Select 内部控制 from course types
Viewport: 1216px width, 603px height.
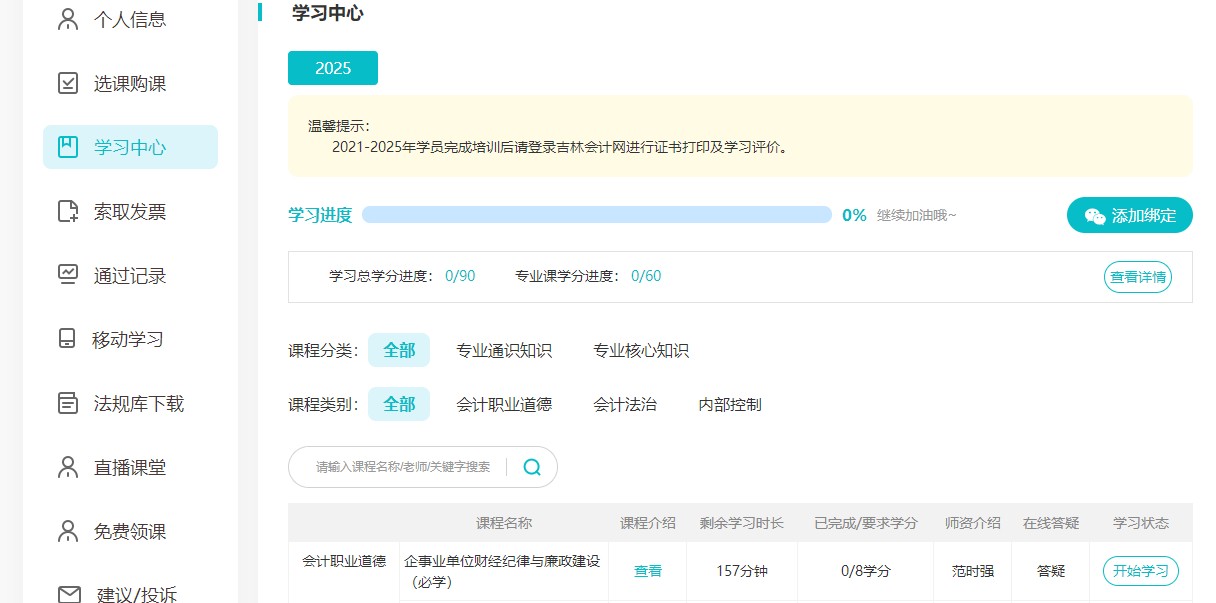coord(730,405)
